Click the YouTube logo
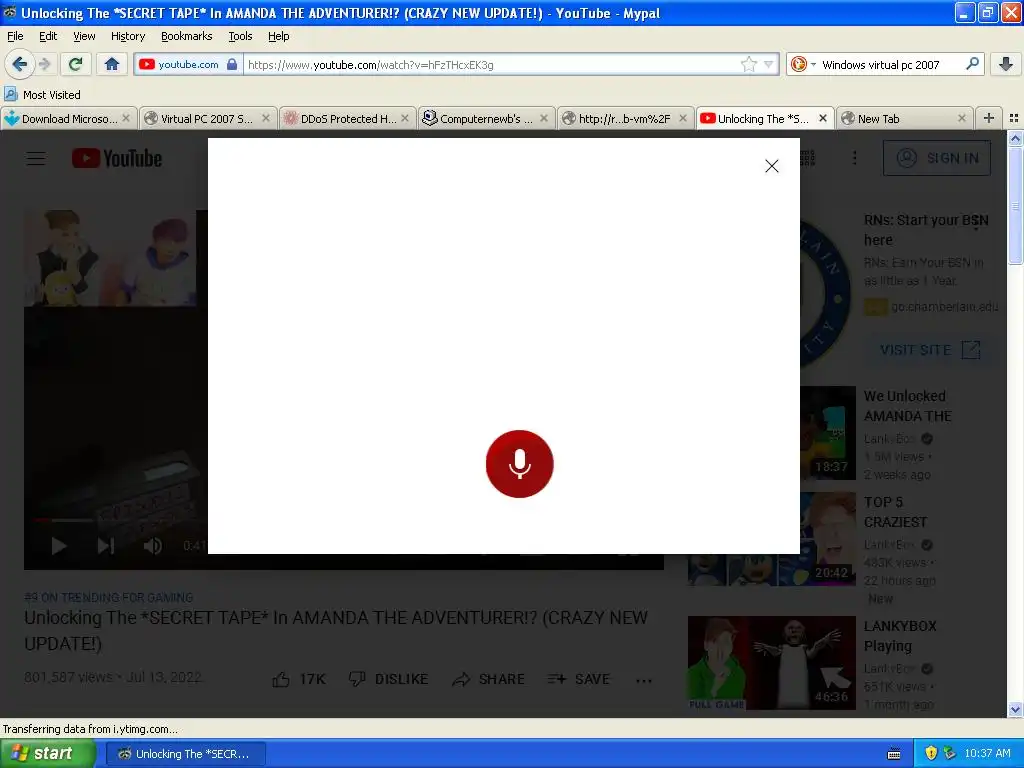Screen dimensions: 1024x768 click(117, 159)
